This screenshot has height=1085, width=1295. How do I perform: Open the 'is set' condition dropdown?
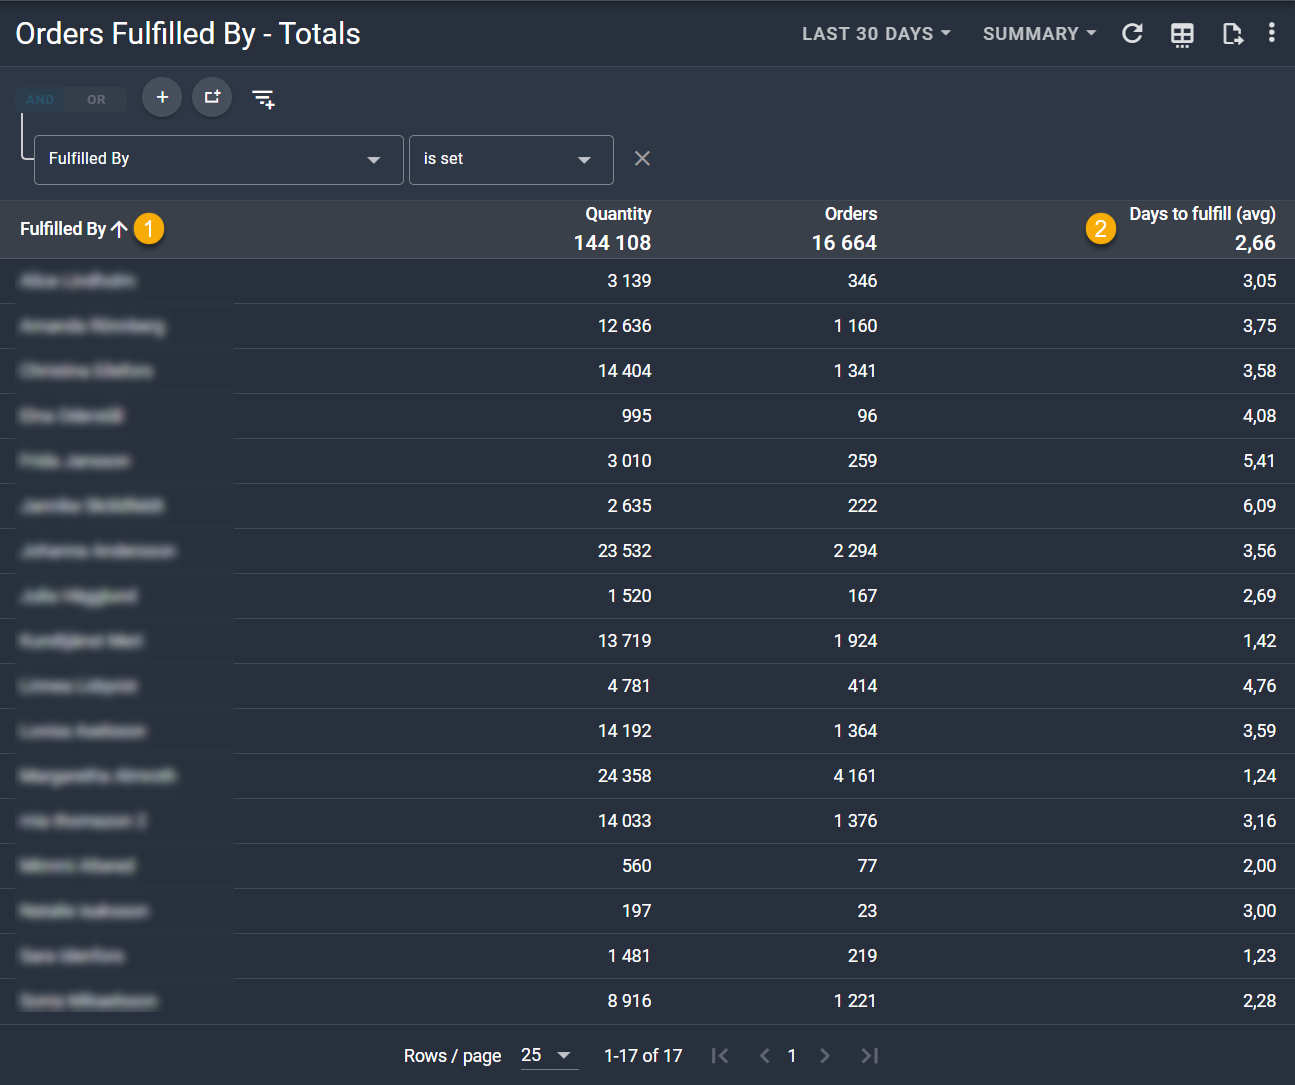point(510,160)
